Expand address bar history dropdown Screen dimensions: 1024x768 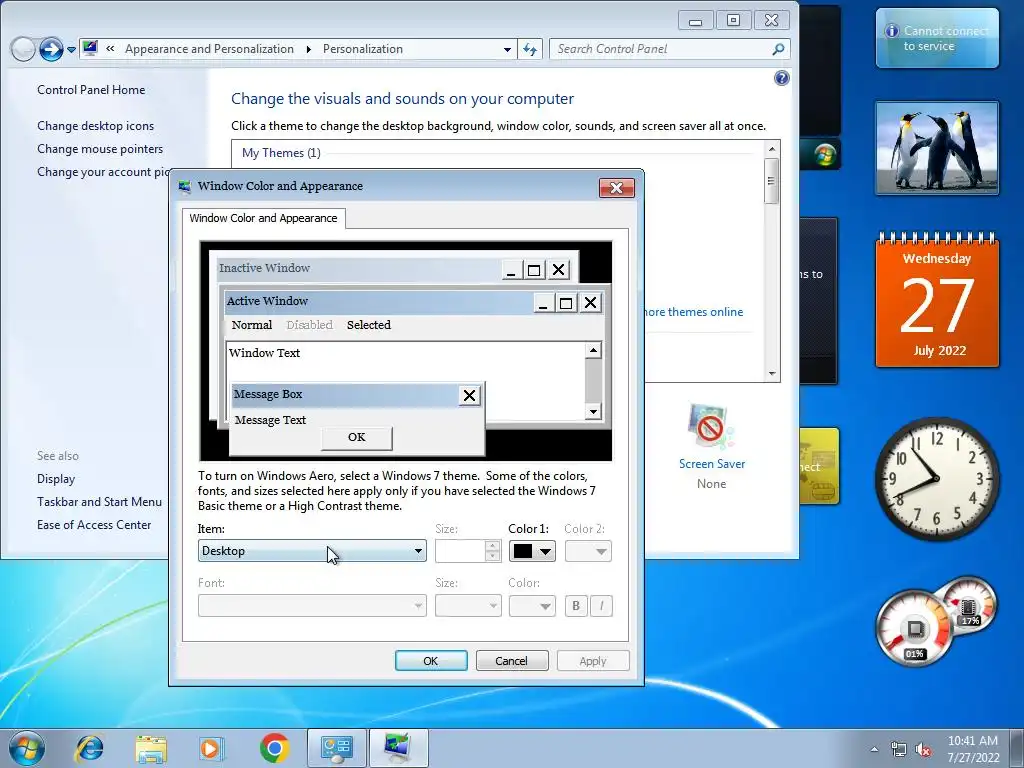pyautogui.click(x=507, y=50)
